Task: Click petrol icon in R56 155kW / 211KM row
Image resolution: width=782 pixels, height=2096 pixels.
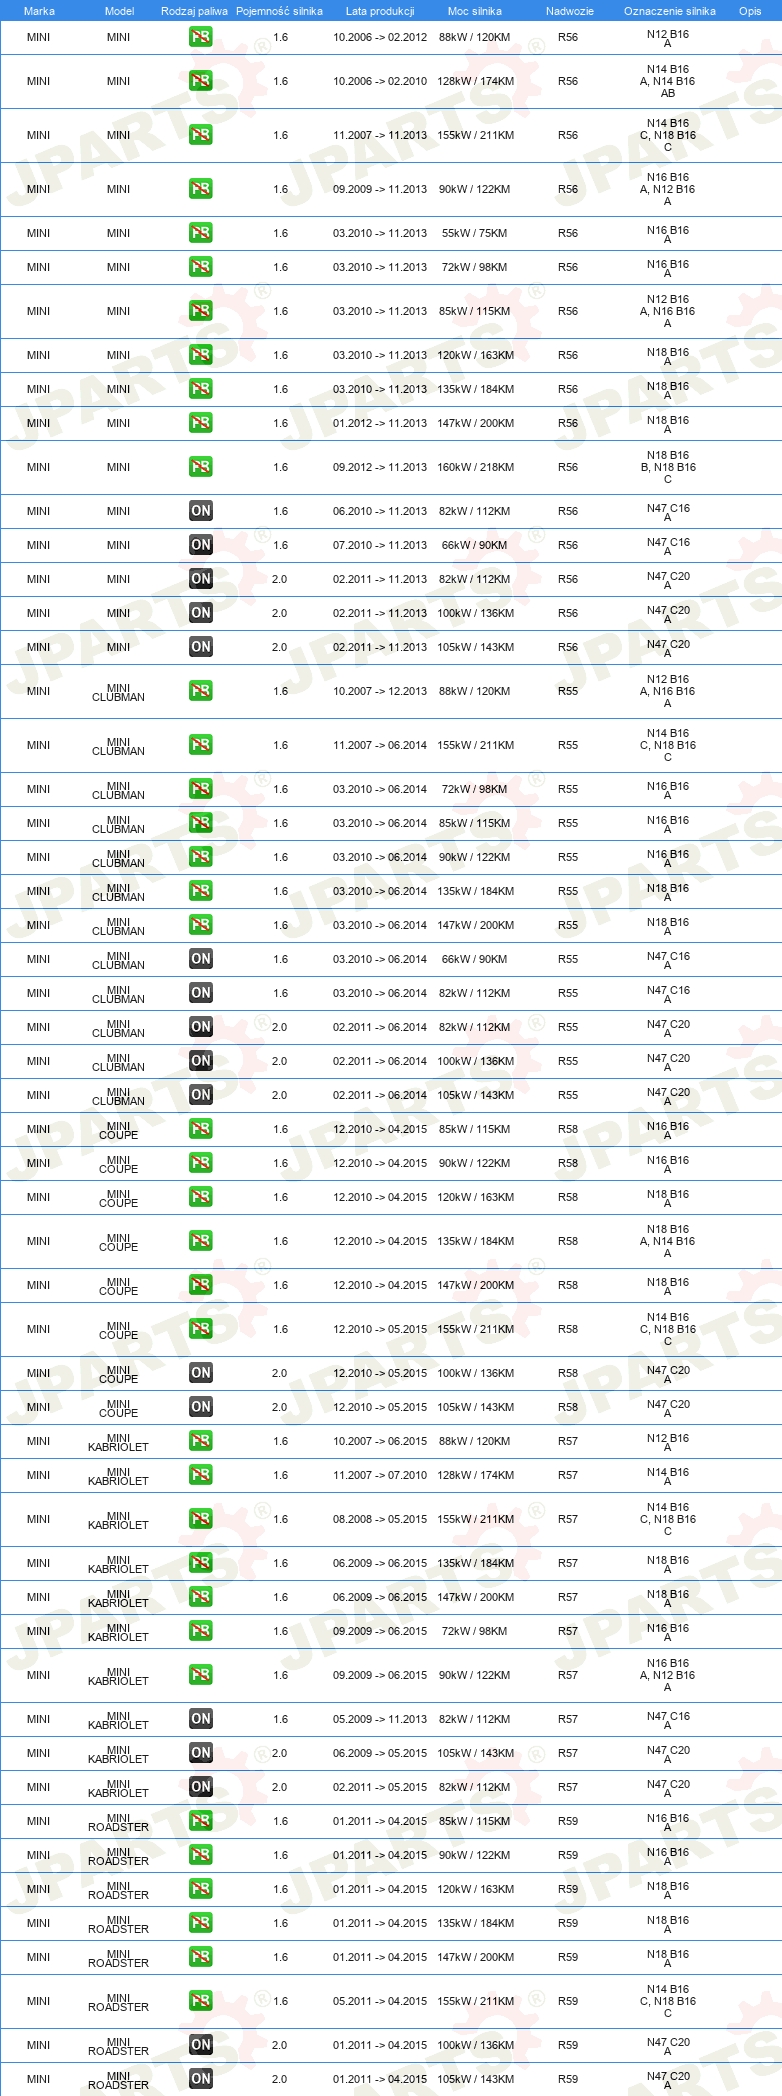Action: pyautogui.click(x=201, y=135)
